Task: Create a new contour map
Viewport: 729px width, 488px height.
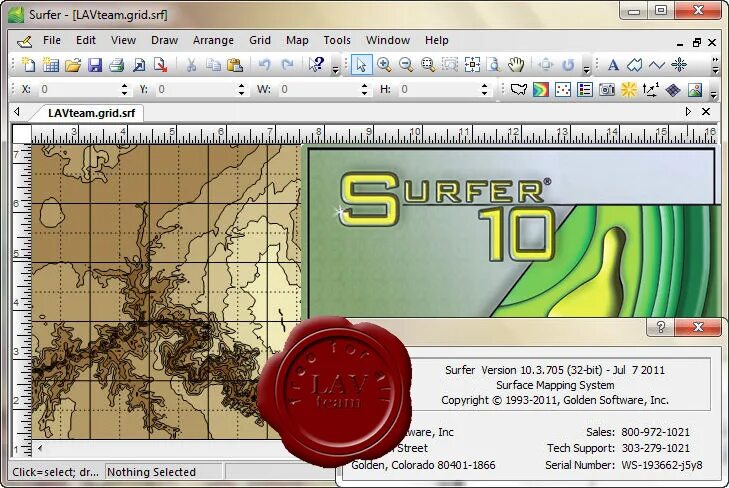Action: (540, 89)
